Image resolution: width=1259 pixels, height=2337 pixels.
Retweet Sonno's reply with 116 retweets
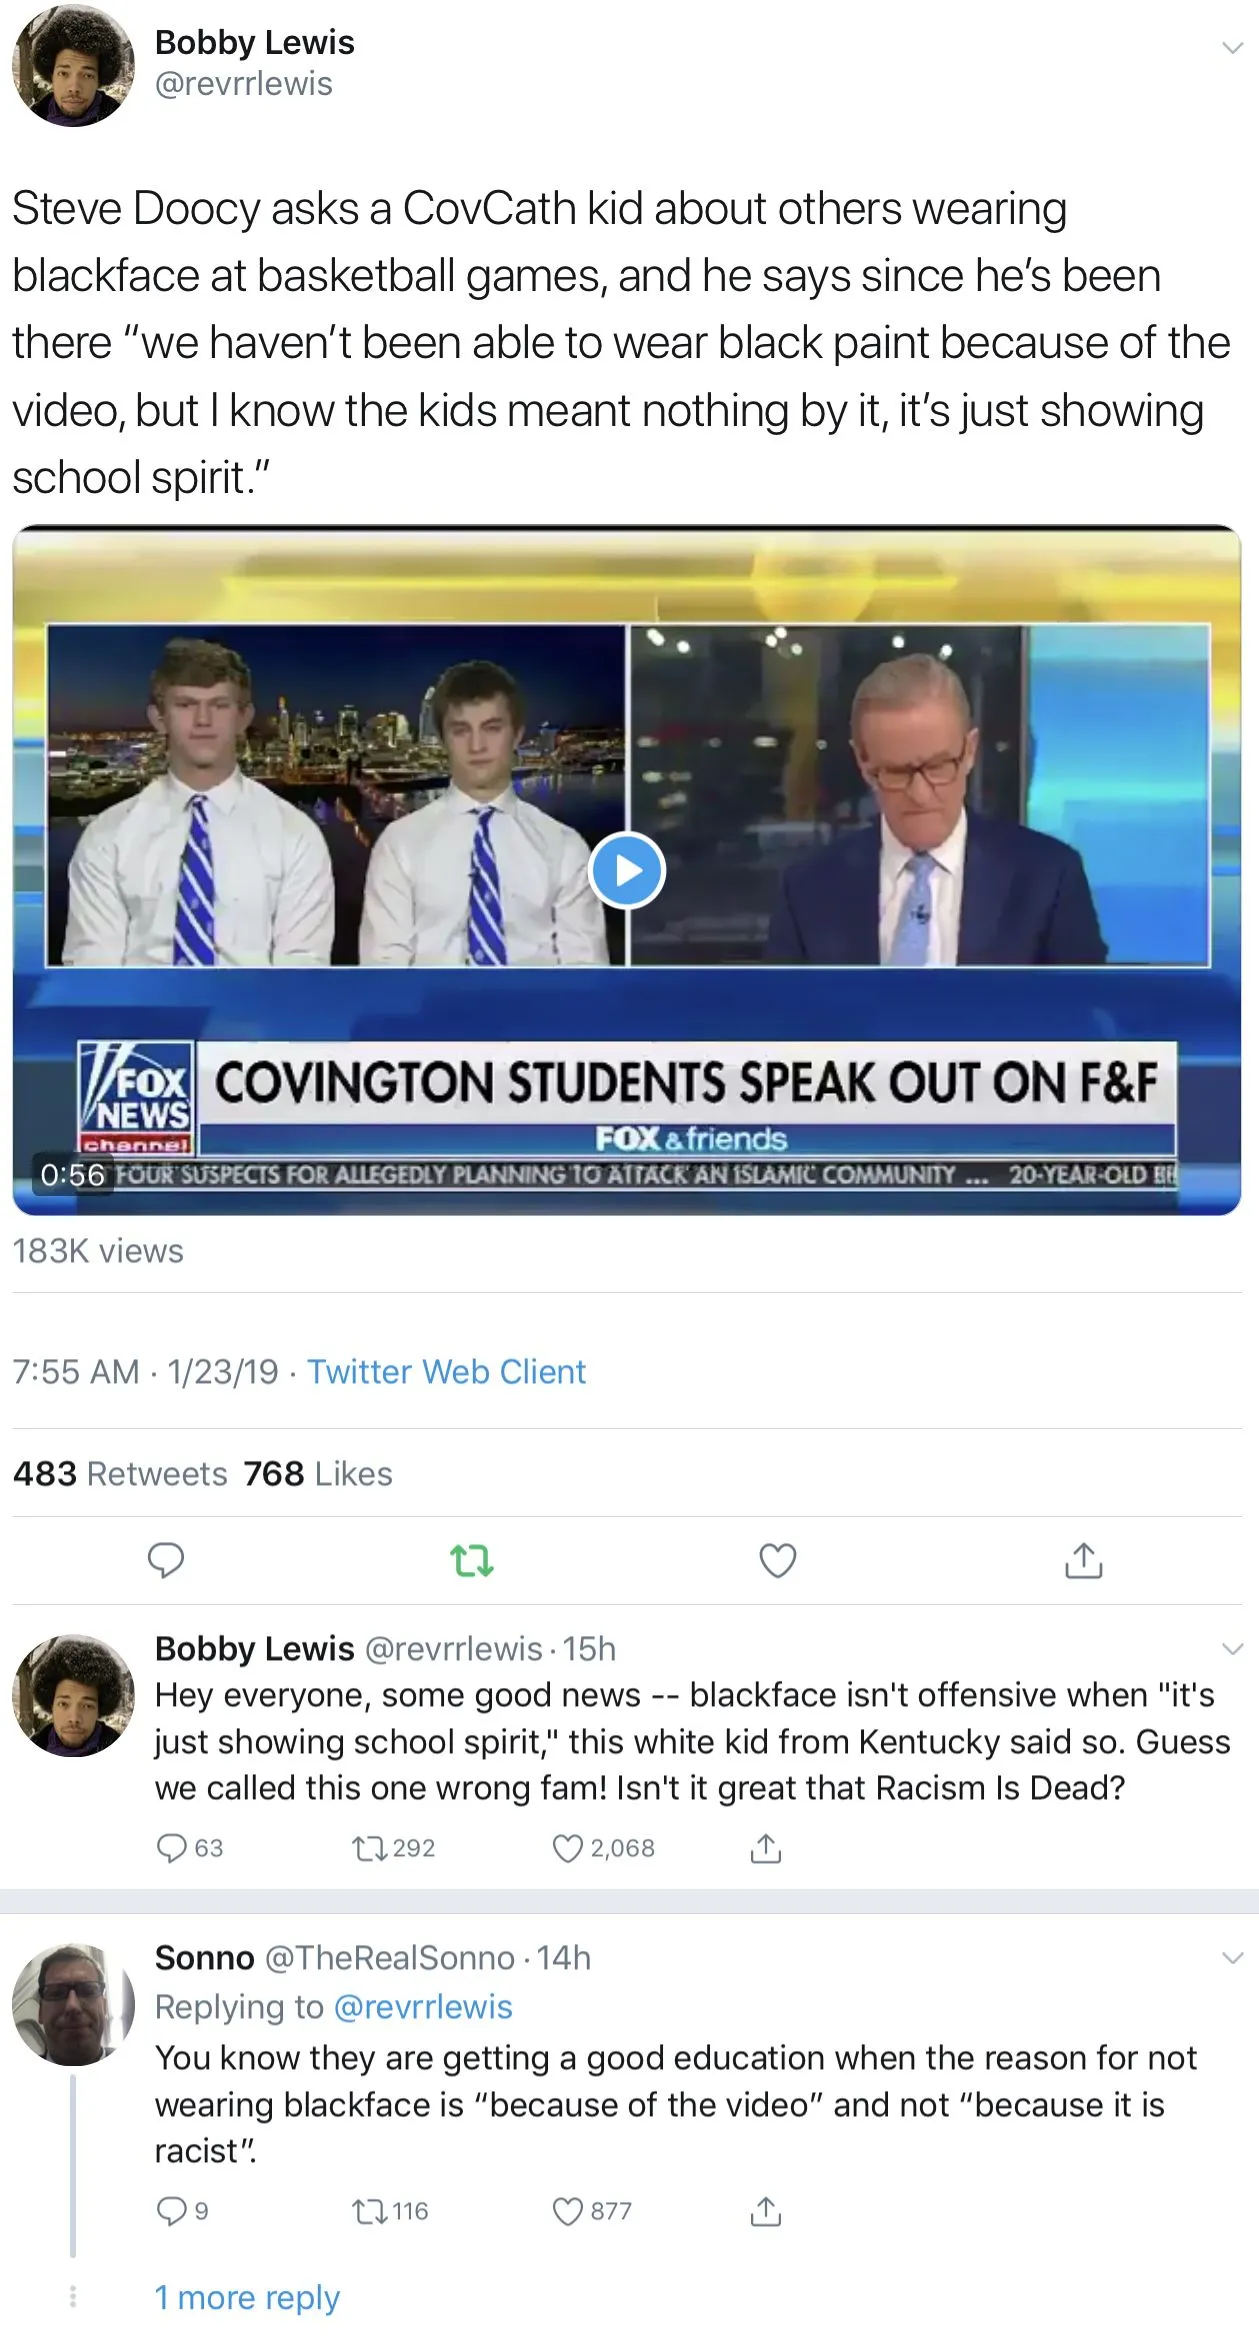[390, 2211]
